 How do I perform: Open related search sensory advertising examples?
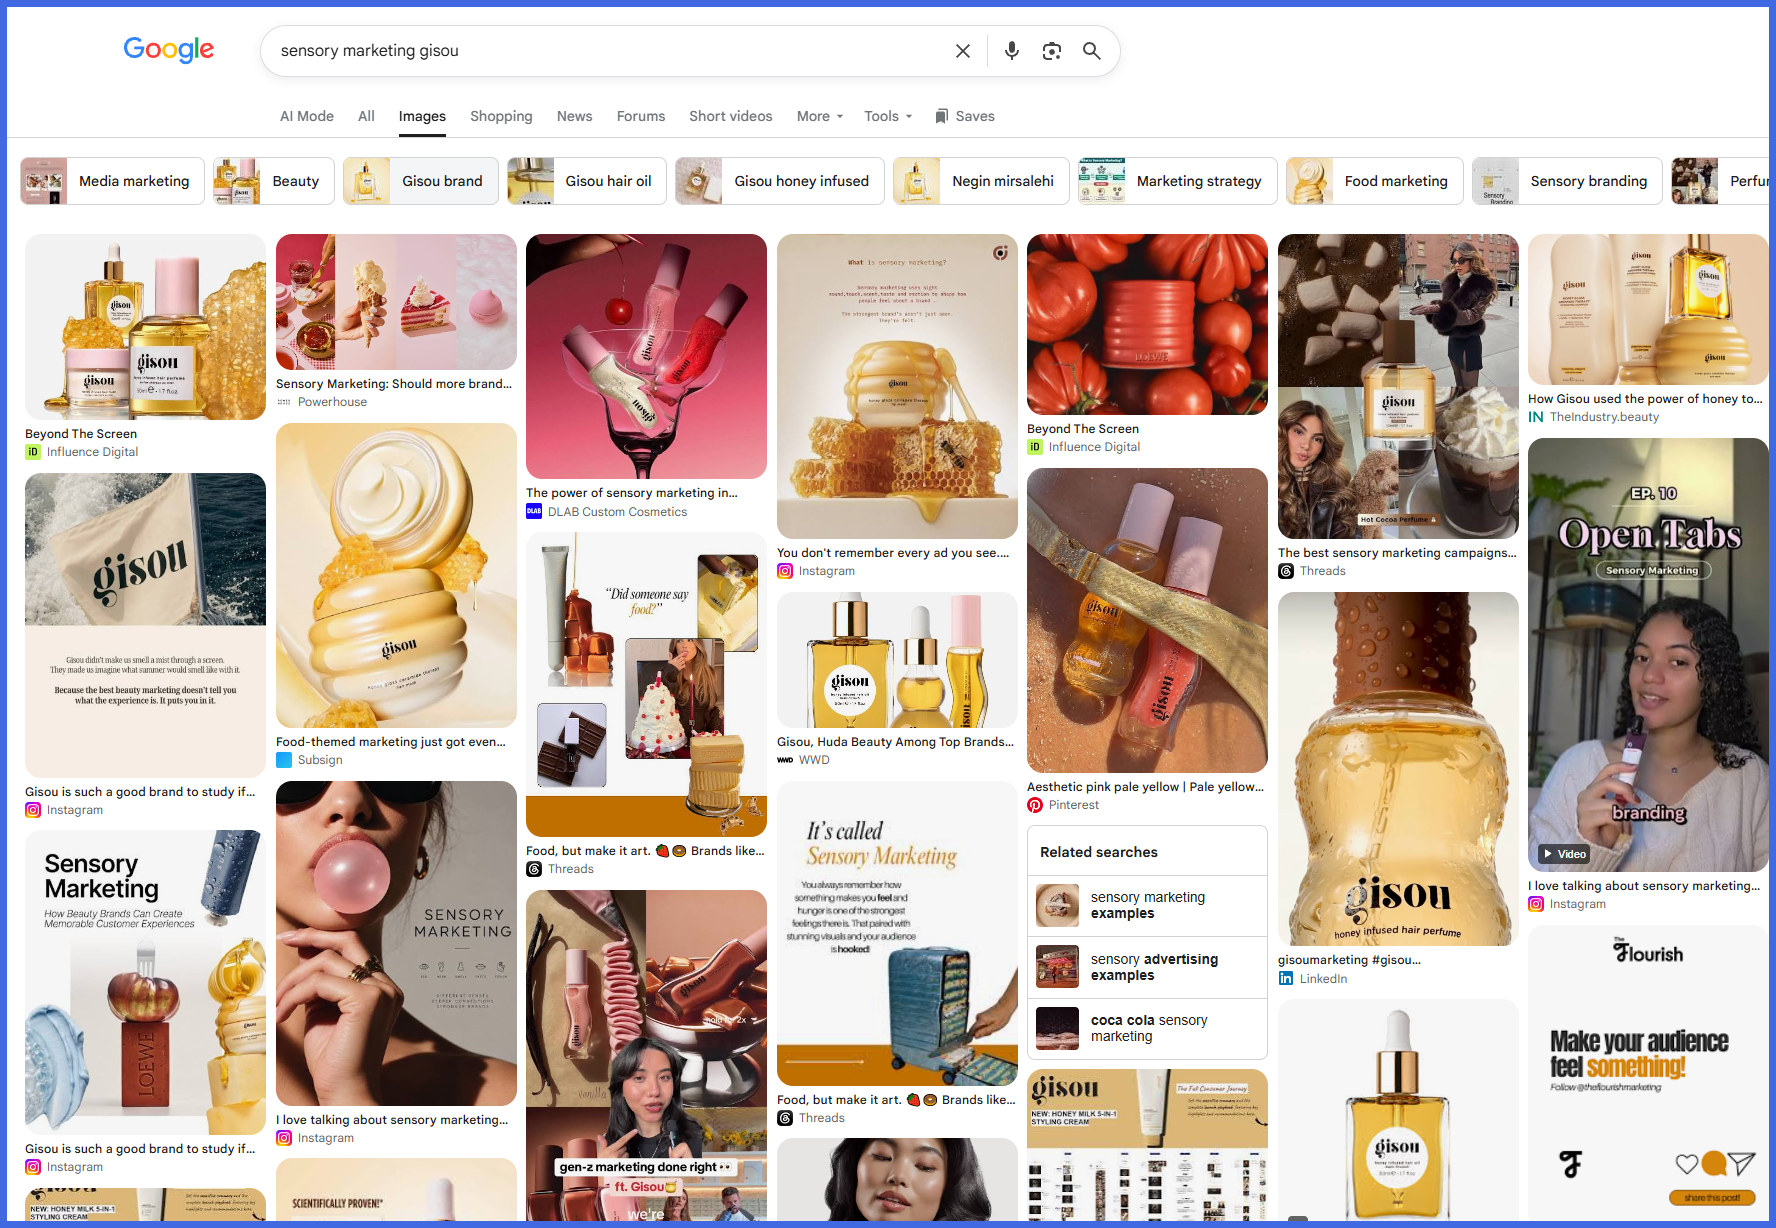(1147, 967)
